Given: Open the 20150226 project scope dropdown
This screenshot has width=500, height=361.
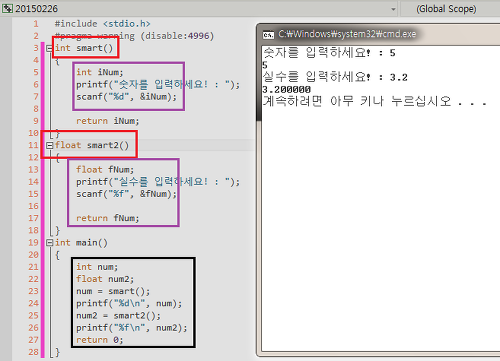Looking at the screenshot, I should click(393, 9).
